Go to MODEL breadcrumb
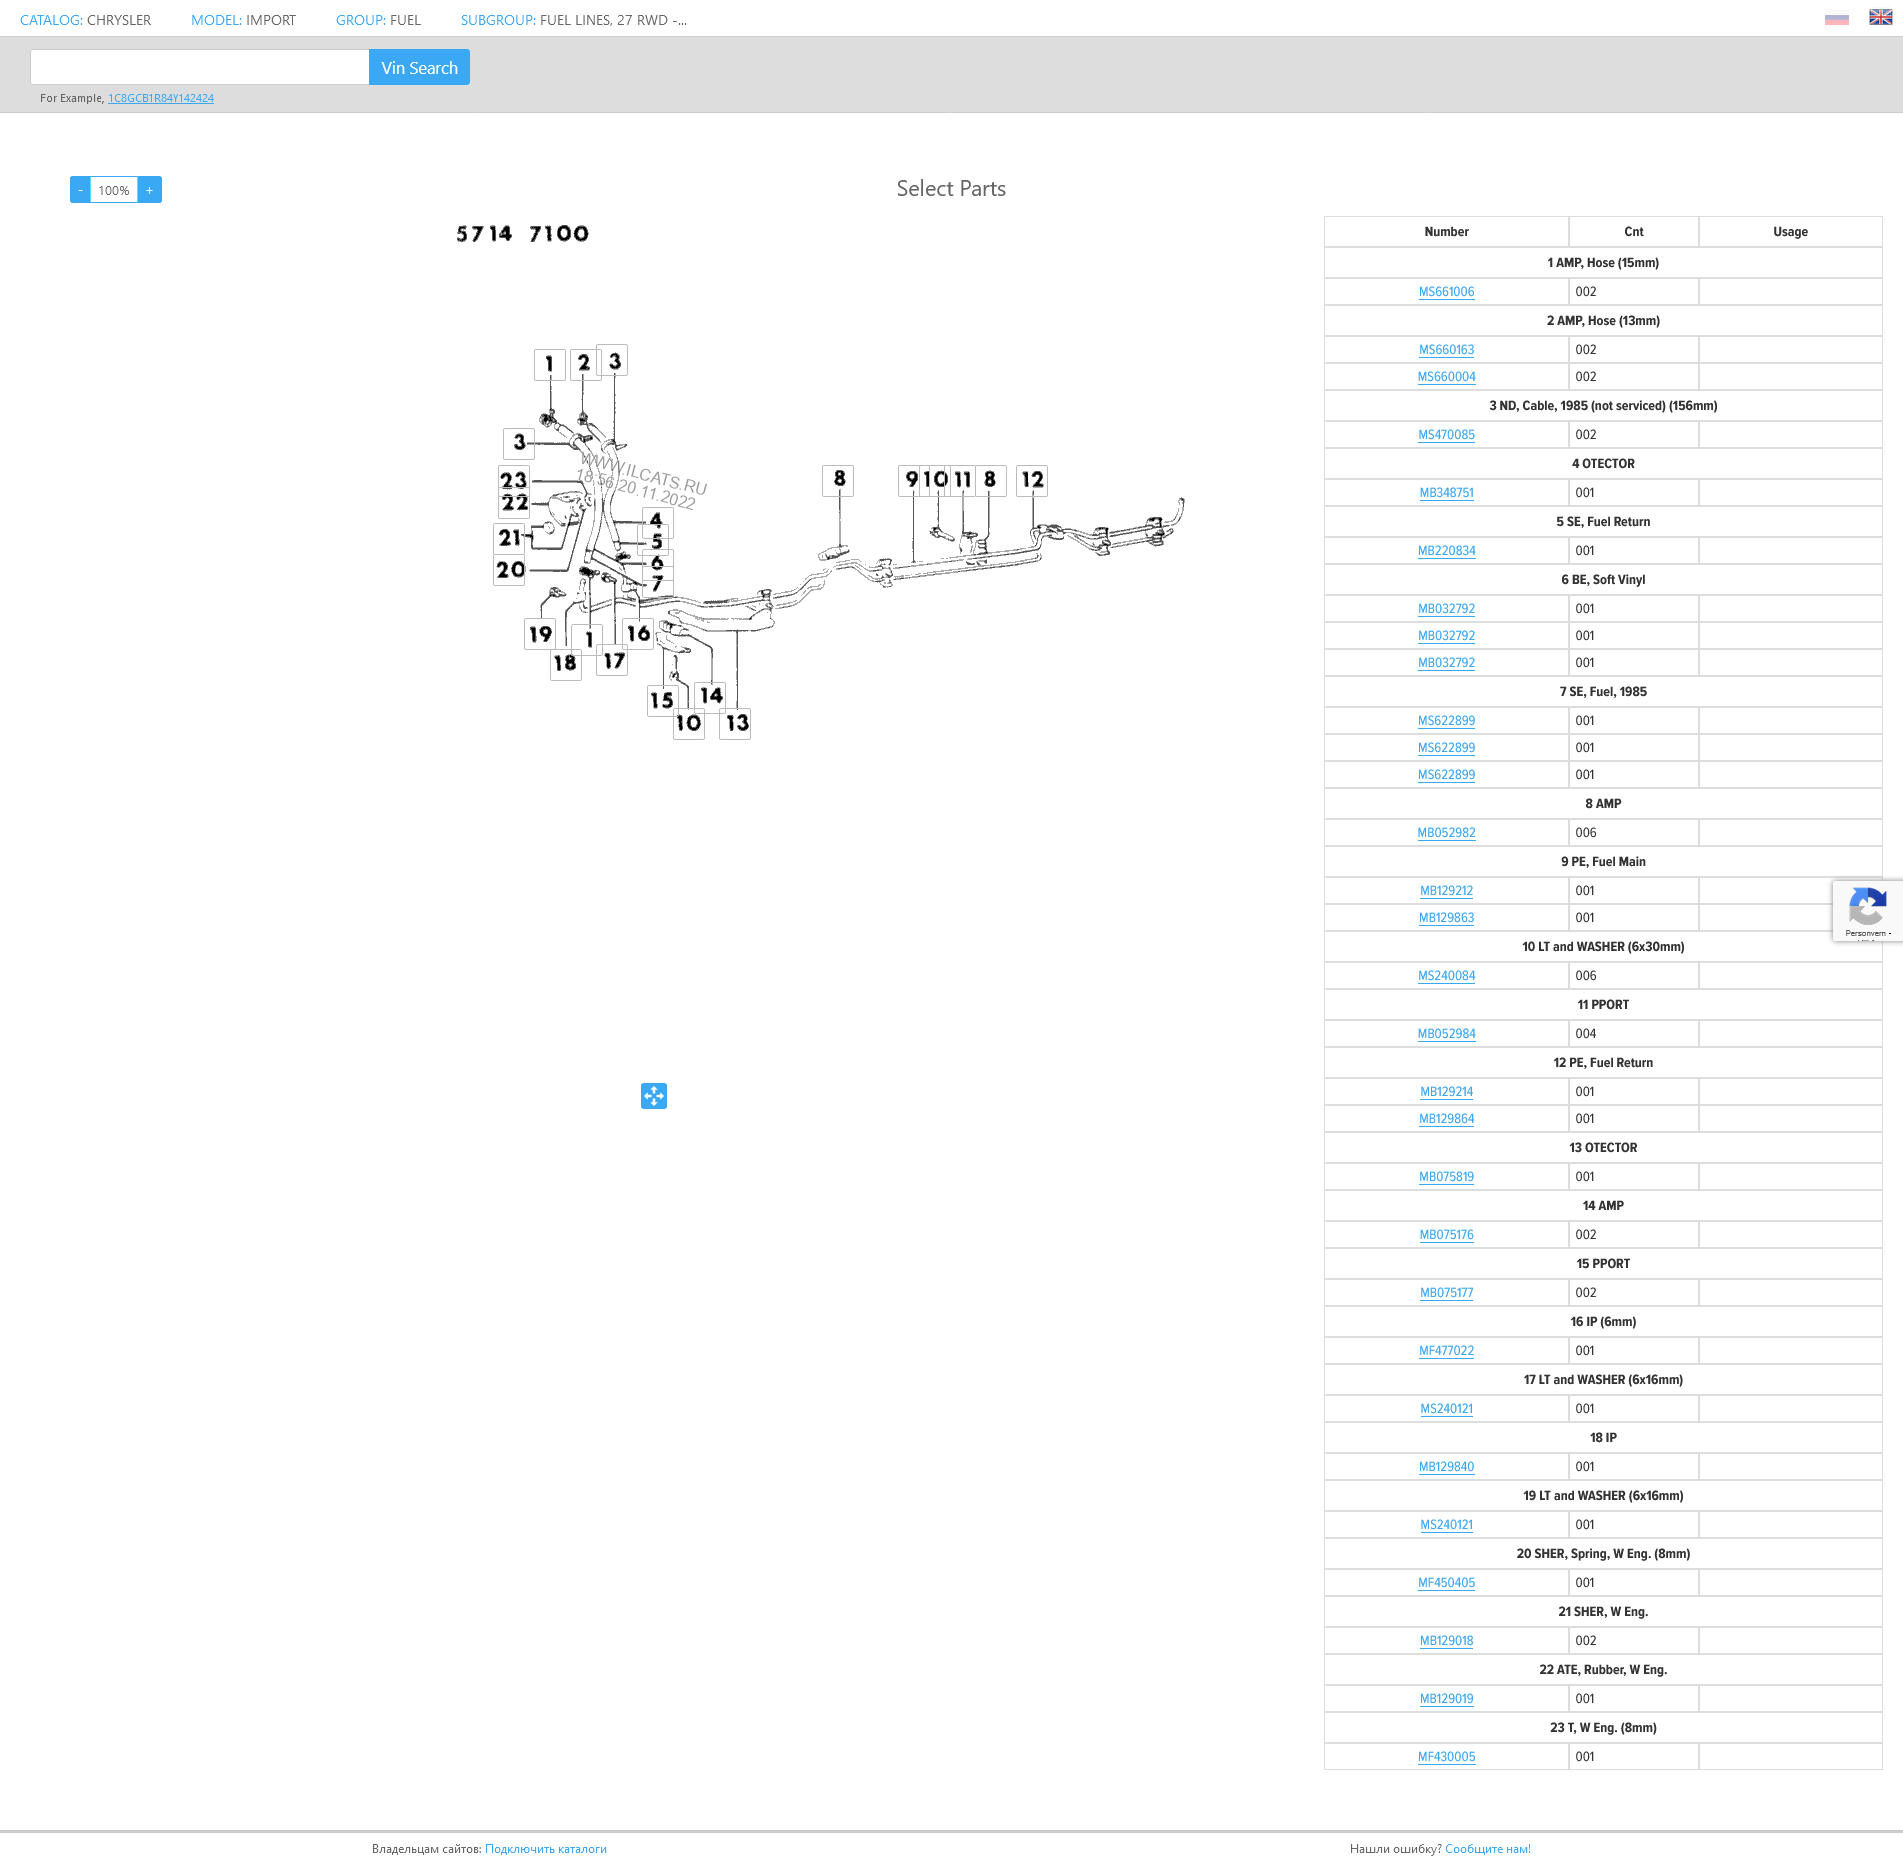Screen dimensions: 1903x1866 [216, 20]
